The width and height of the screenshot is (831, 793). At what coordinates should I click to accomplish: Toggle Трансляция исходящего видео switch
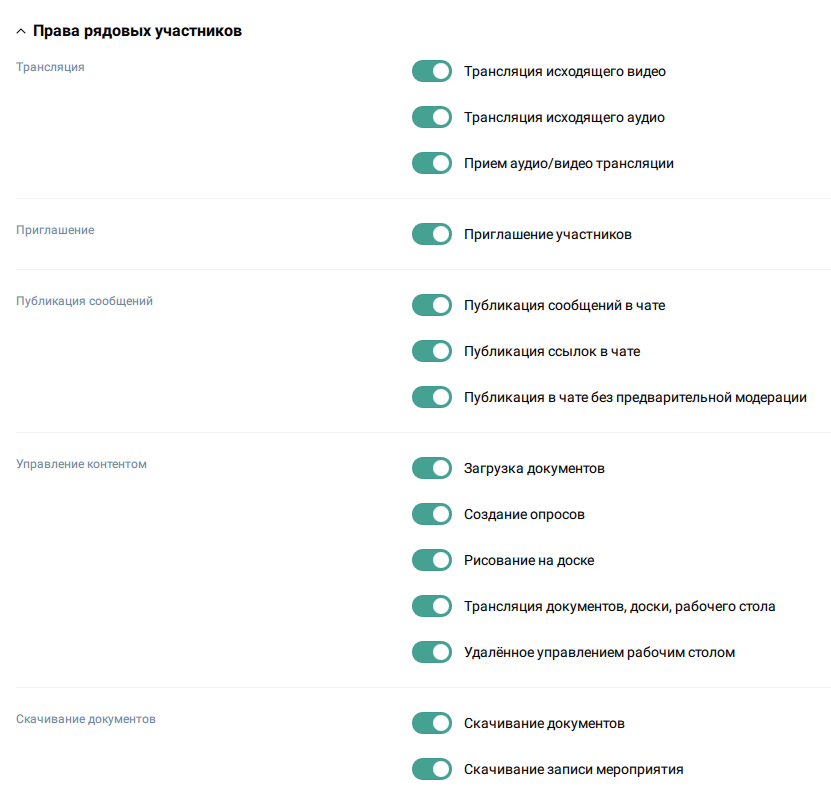click(x=432, y=72)
